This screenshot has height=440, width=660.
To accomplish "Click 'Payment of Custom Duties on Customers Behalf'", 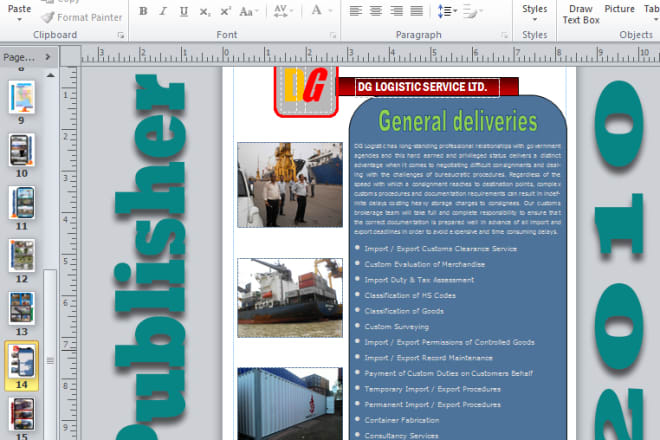I will pyautogui.click(x=448, y=373).
